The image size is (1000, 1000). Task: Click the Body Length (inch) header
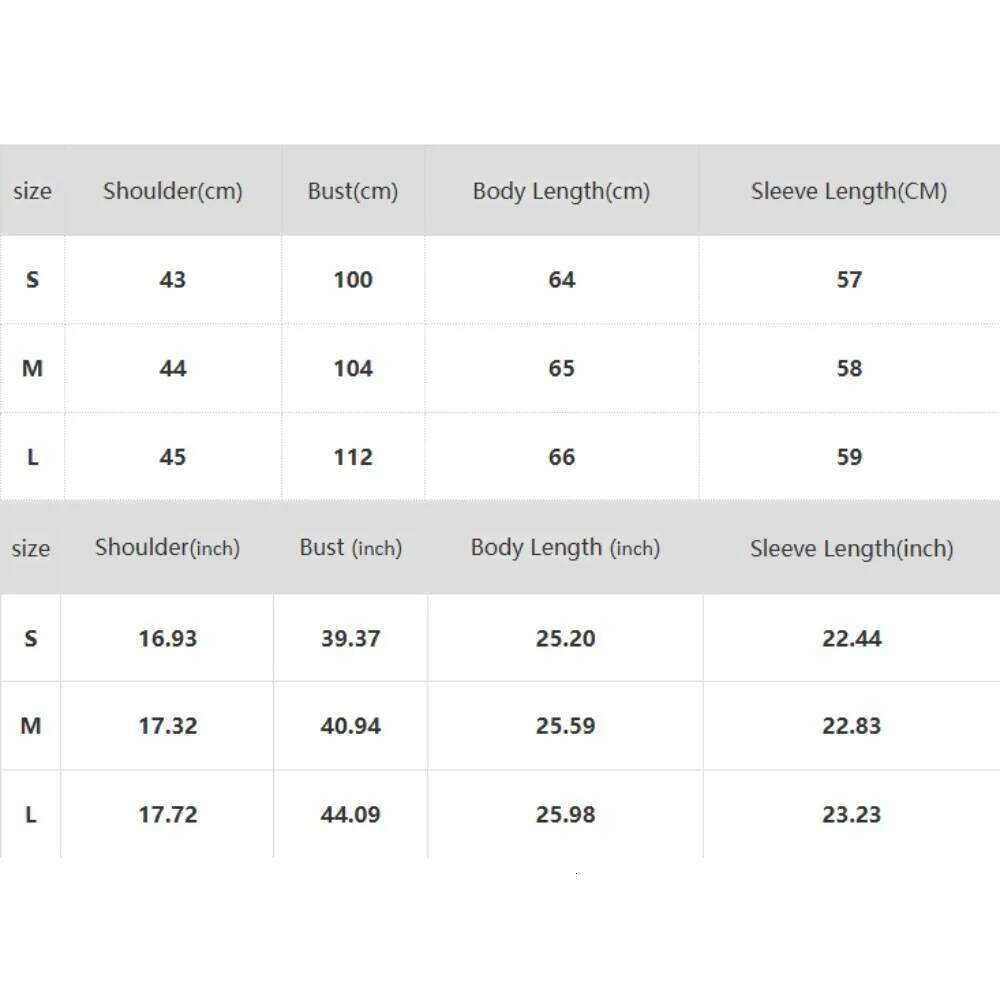pyautogui.click(x=565, y=548)
